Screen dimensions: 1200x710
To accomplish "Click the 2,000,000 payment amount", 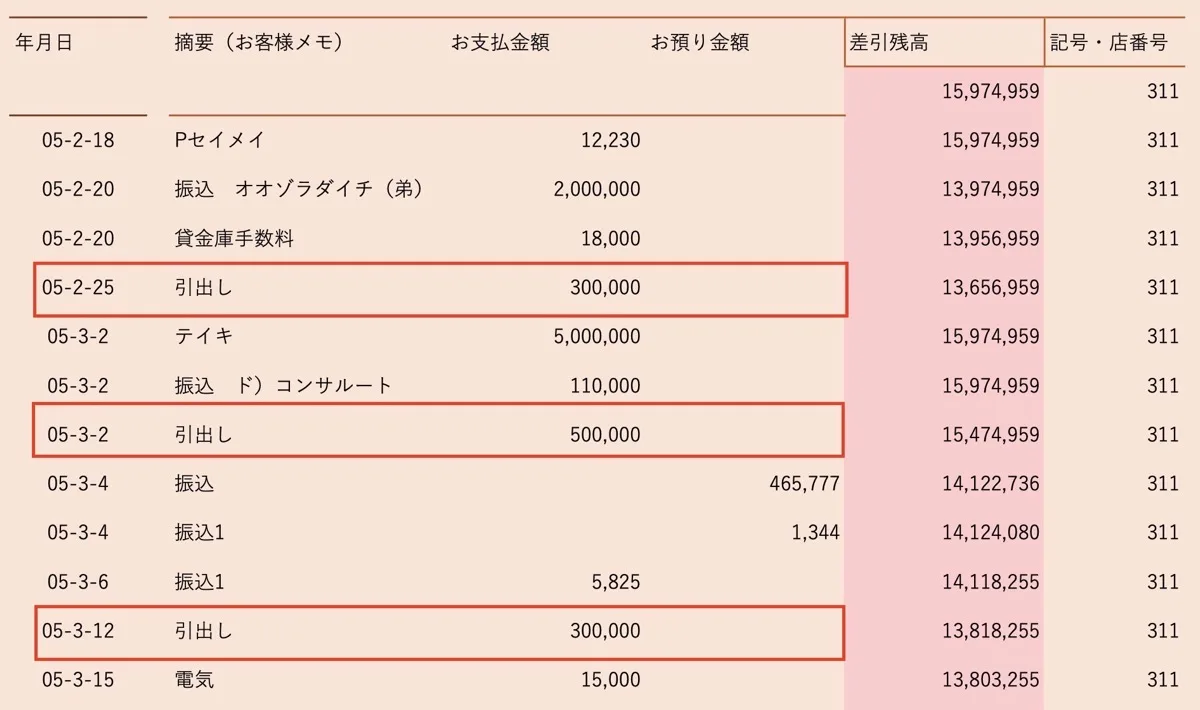I will 597,189.
